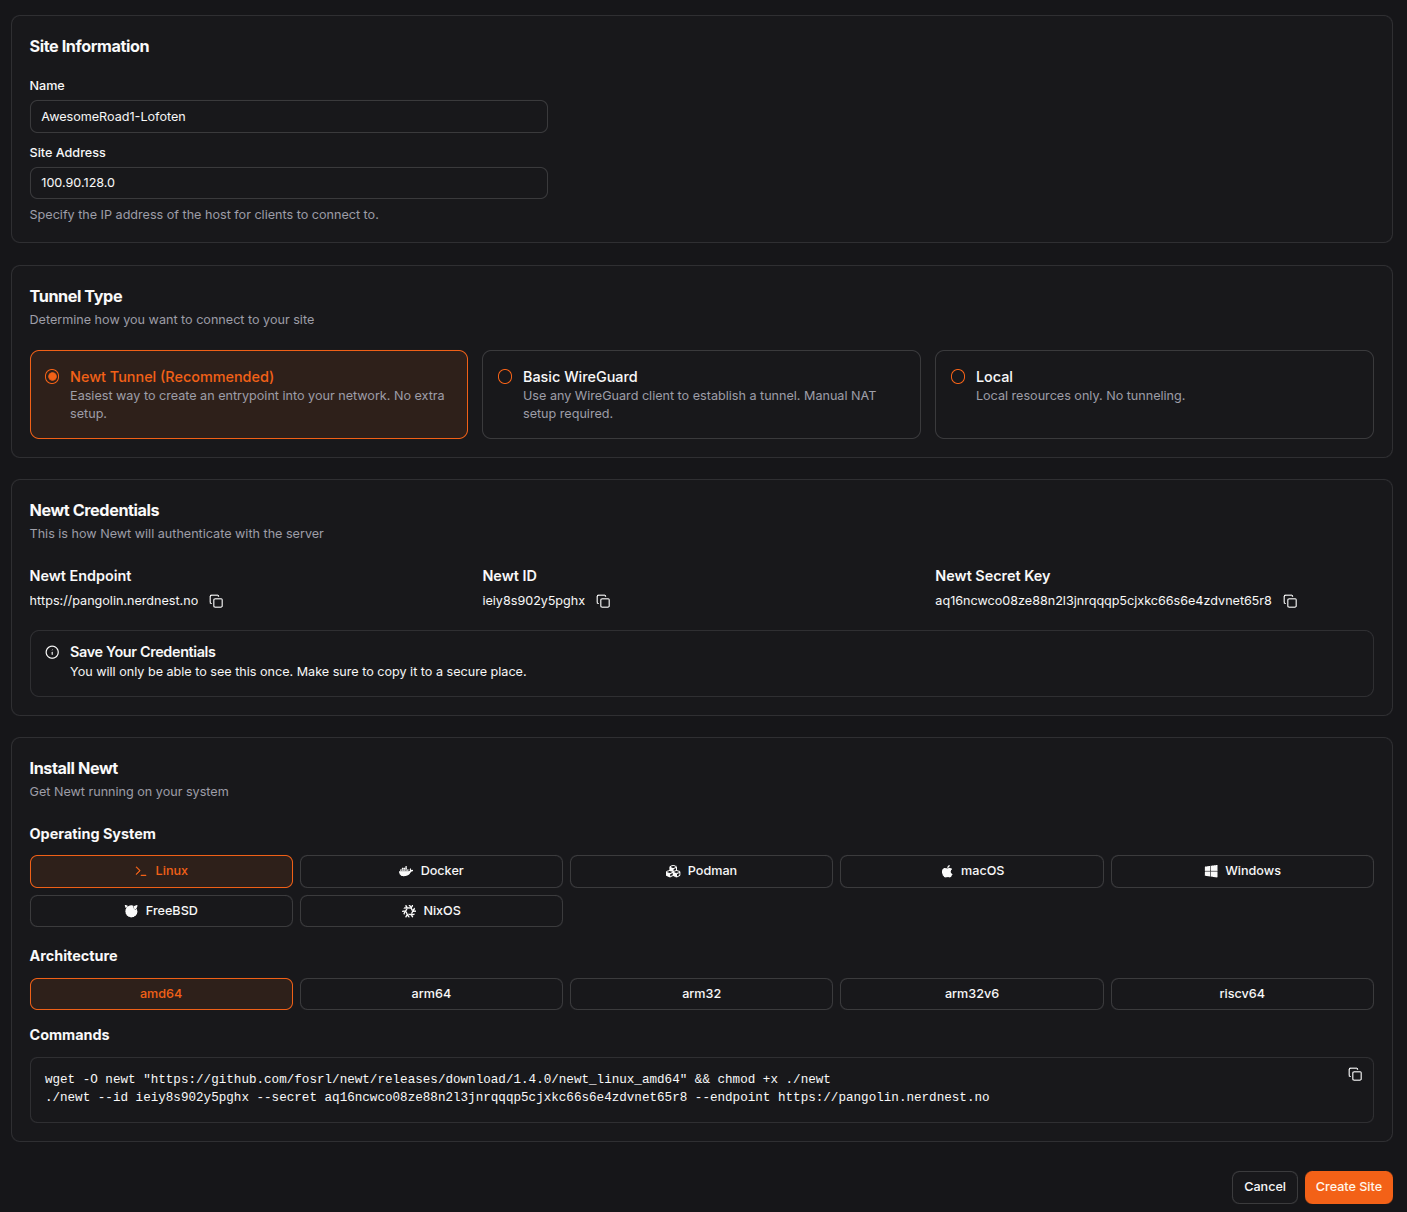The width and height of the screenshot is (1407, 1212).
Task: Select riscv64 architecture
Action: coord(1242,994)
